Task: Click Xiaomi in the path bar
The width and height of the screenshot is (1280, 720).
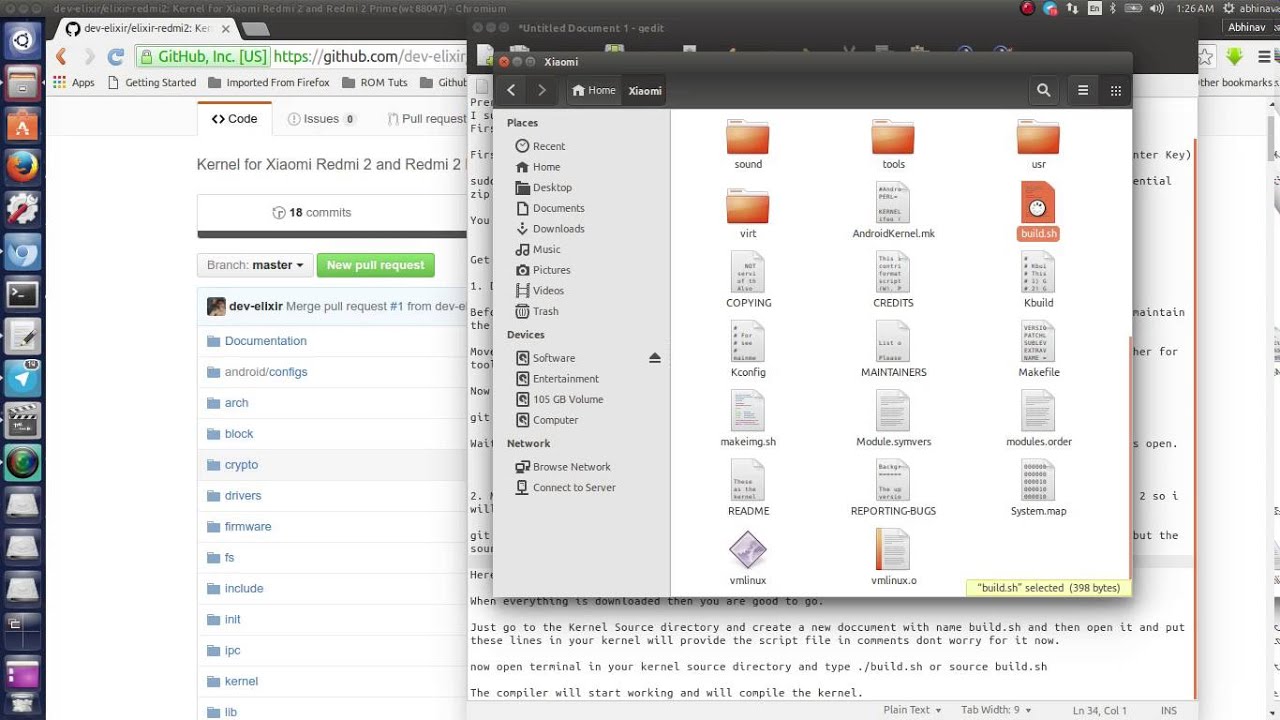Action: (645, 90)
